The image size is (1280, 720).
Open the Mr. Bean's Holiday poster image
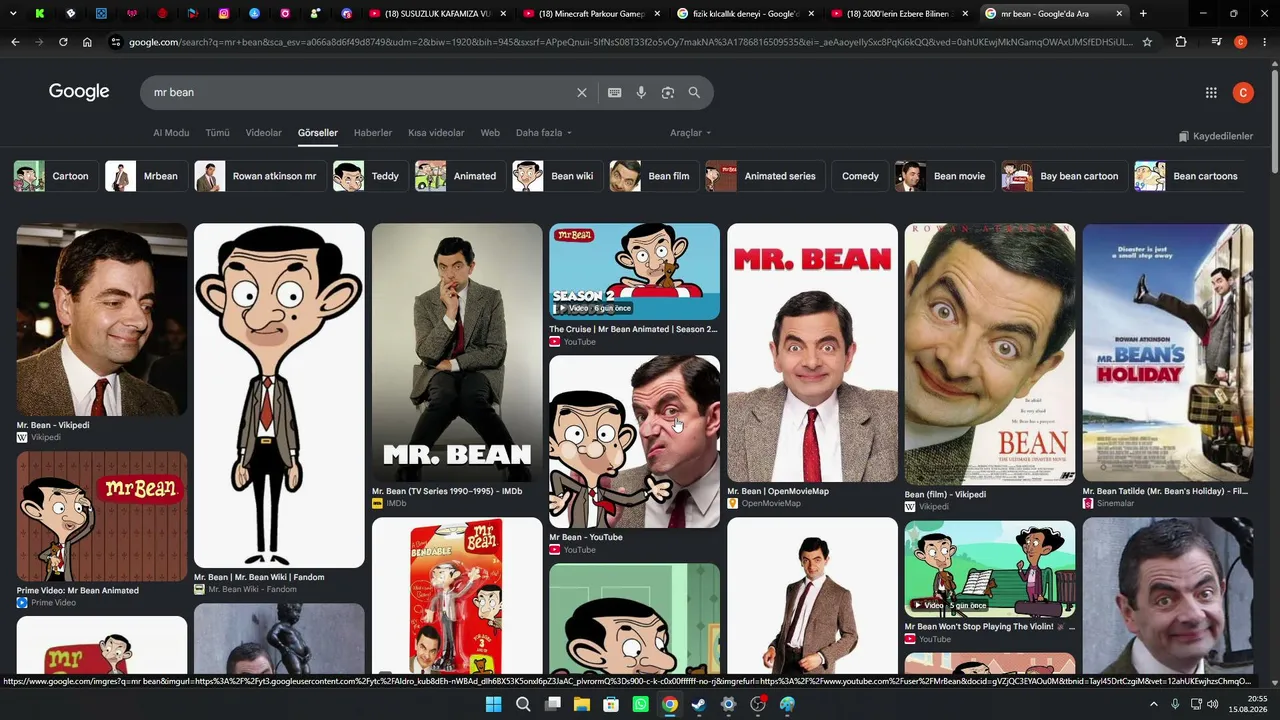[1167, 352]
